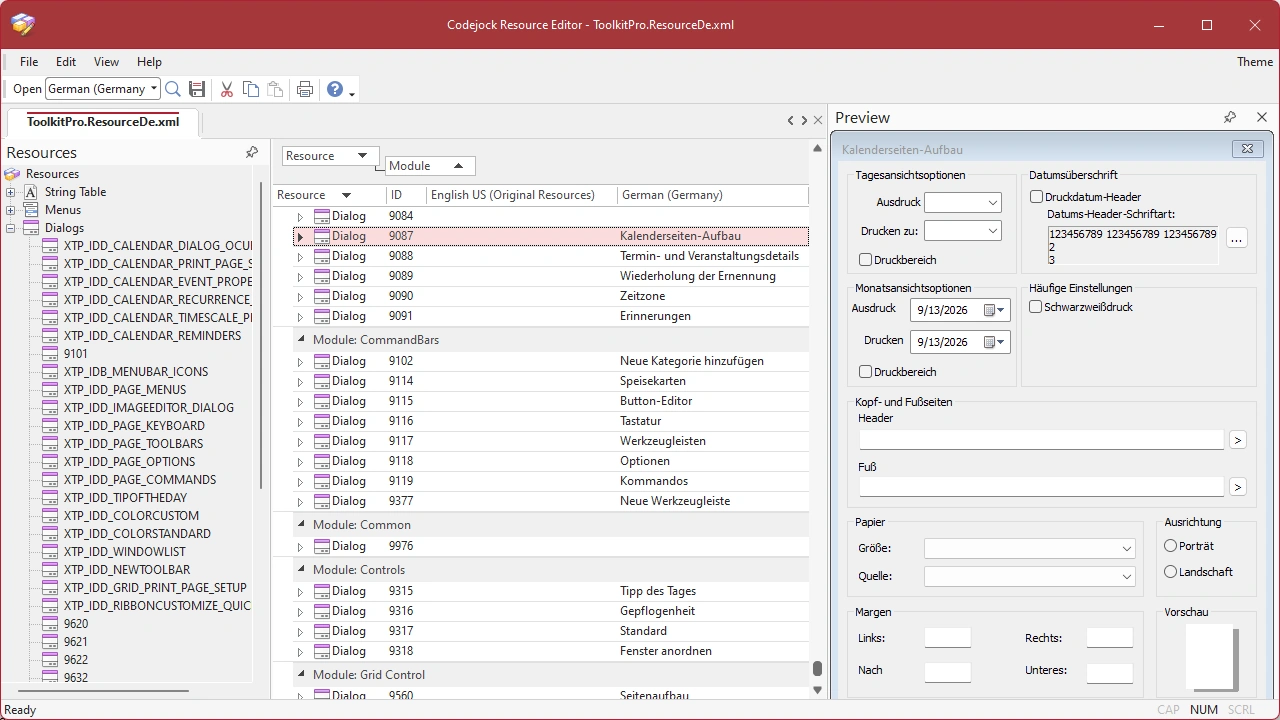Open the Help menu

click(x=149, y=62)
